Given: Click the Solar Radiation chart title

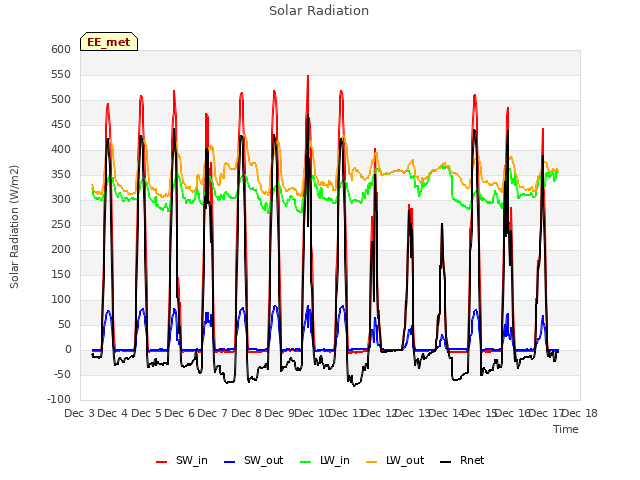Looking at the screenshot, I should pyautogui.click(x=319, y=11).
